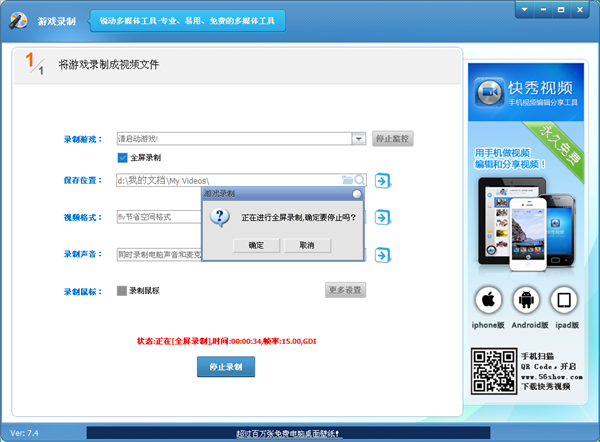Click the devices promo image of 快秀视频
Image resolution: width=600 pixels, height=442 pixels.
click(x=526, y=224)
